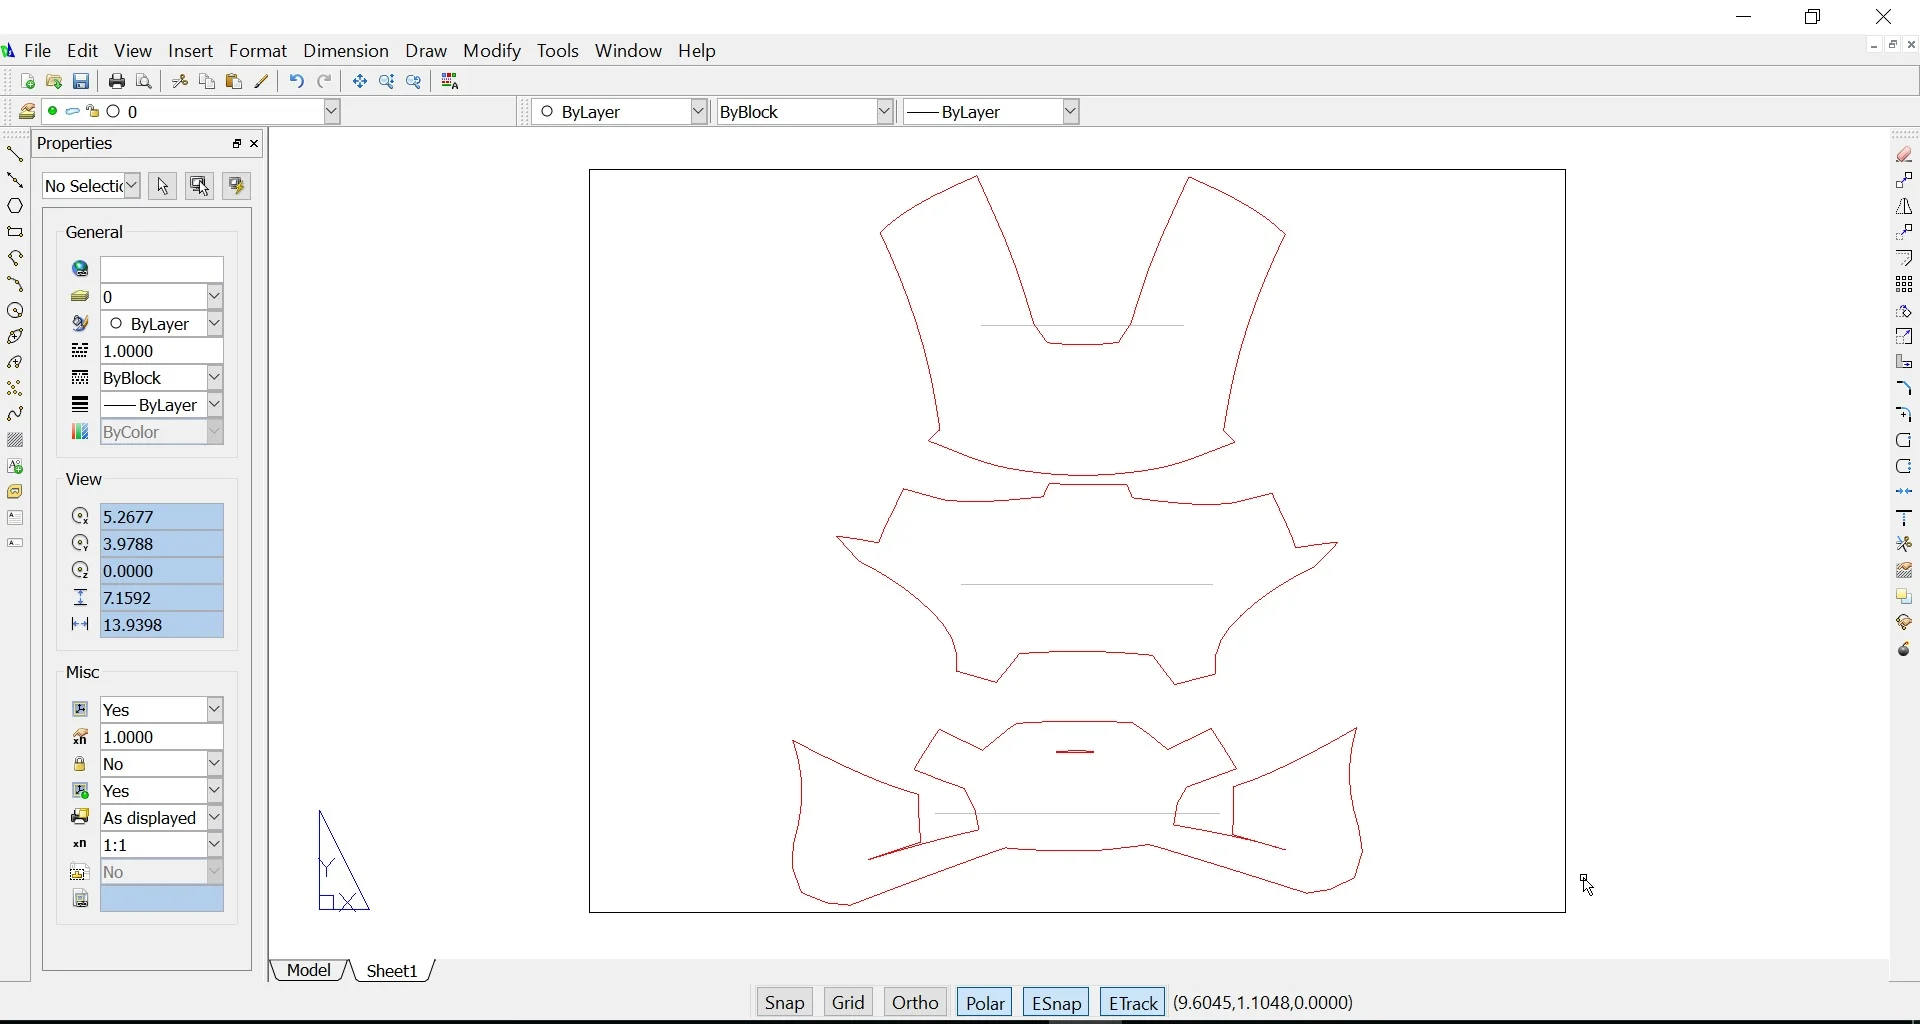Open the Tools menu
The height and width of the screenshot is (1024, 1920).
tap(559, 52)
